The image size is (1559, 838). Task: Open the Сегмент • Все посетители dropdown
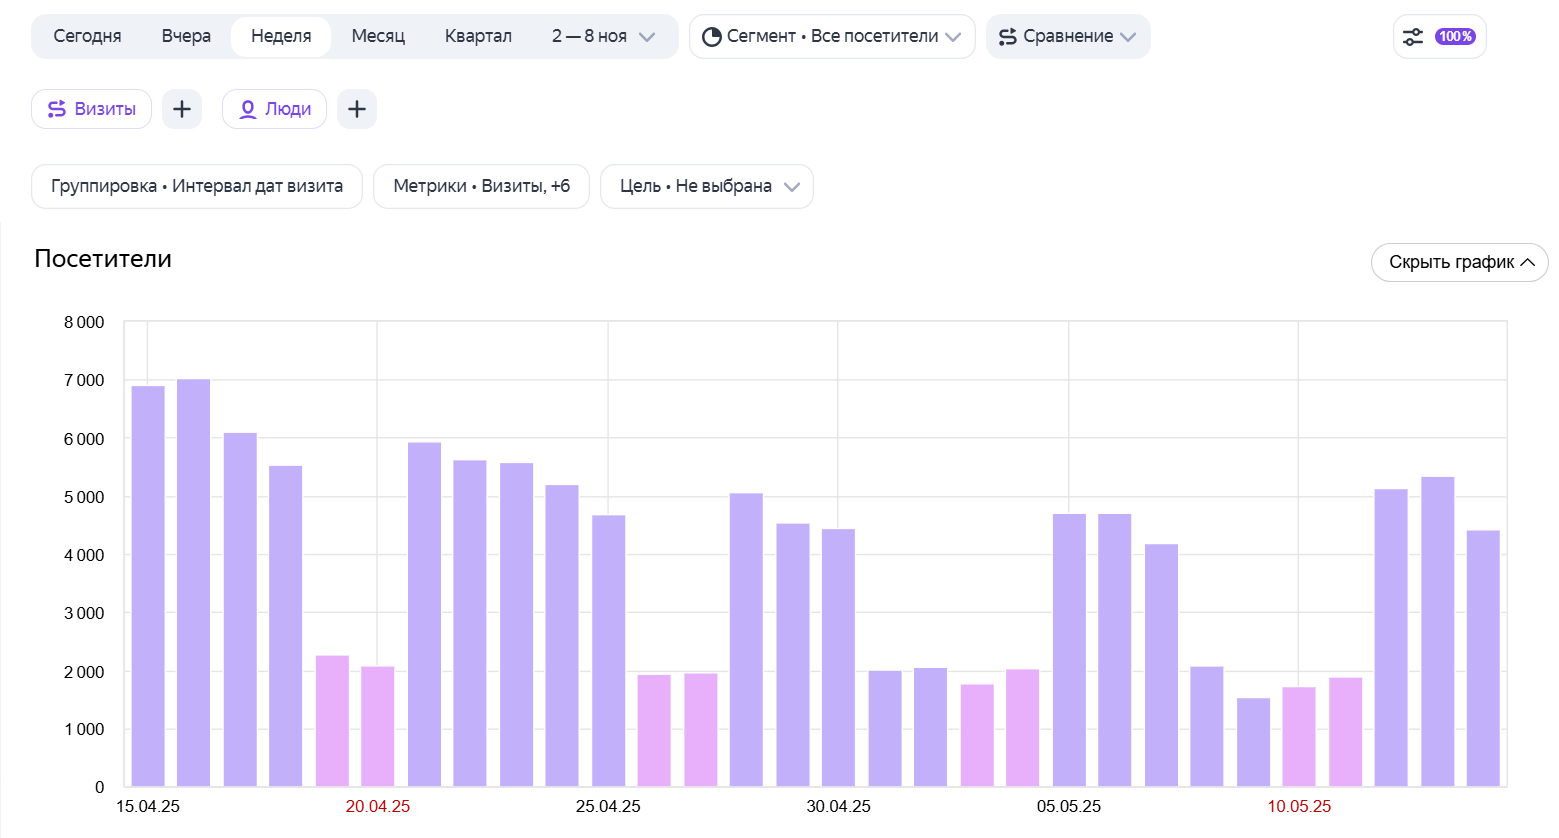(x=832, y=36)
